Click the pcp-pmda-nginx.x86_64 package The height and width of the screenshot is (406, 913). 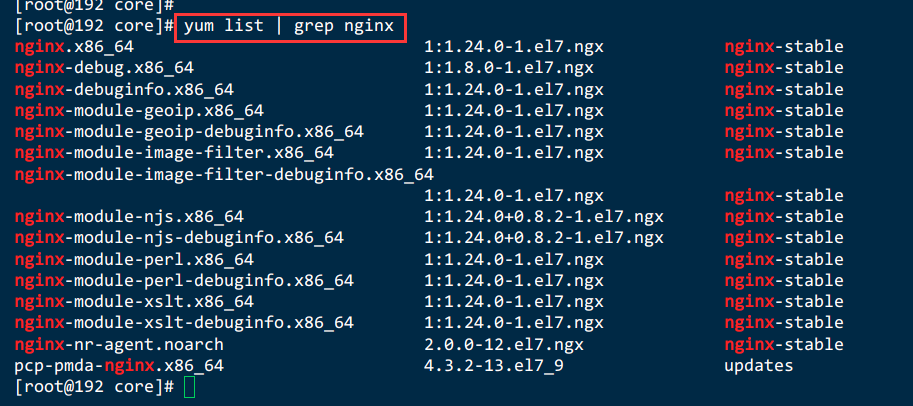pyautogui.click(x=119, y=366)
